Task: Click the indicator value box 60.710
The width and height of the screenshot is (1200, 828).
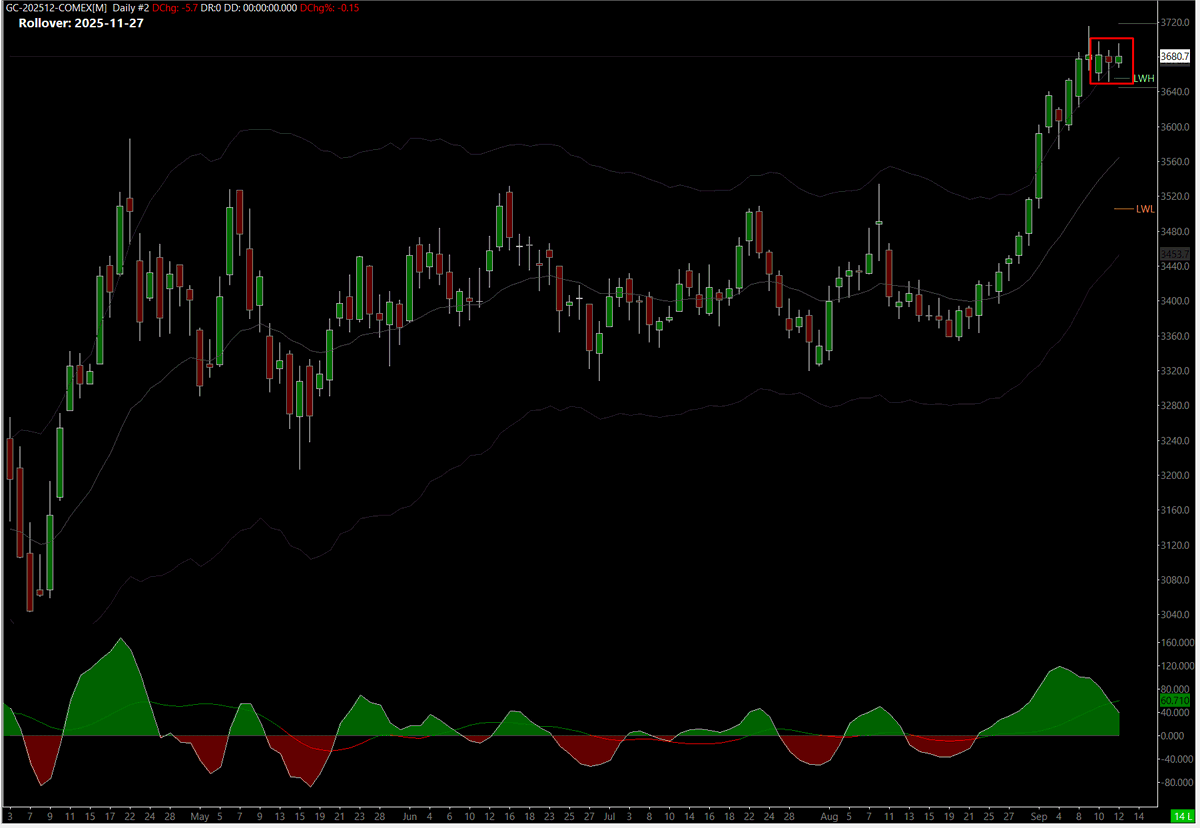Action: tap(1173, 701)
